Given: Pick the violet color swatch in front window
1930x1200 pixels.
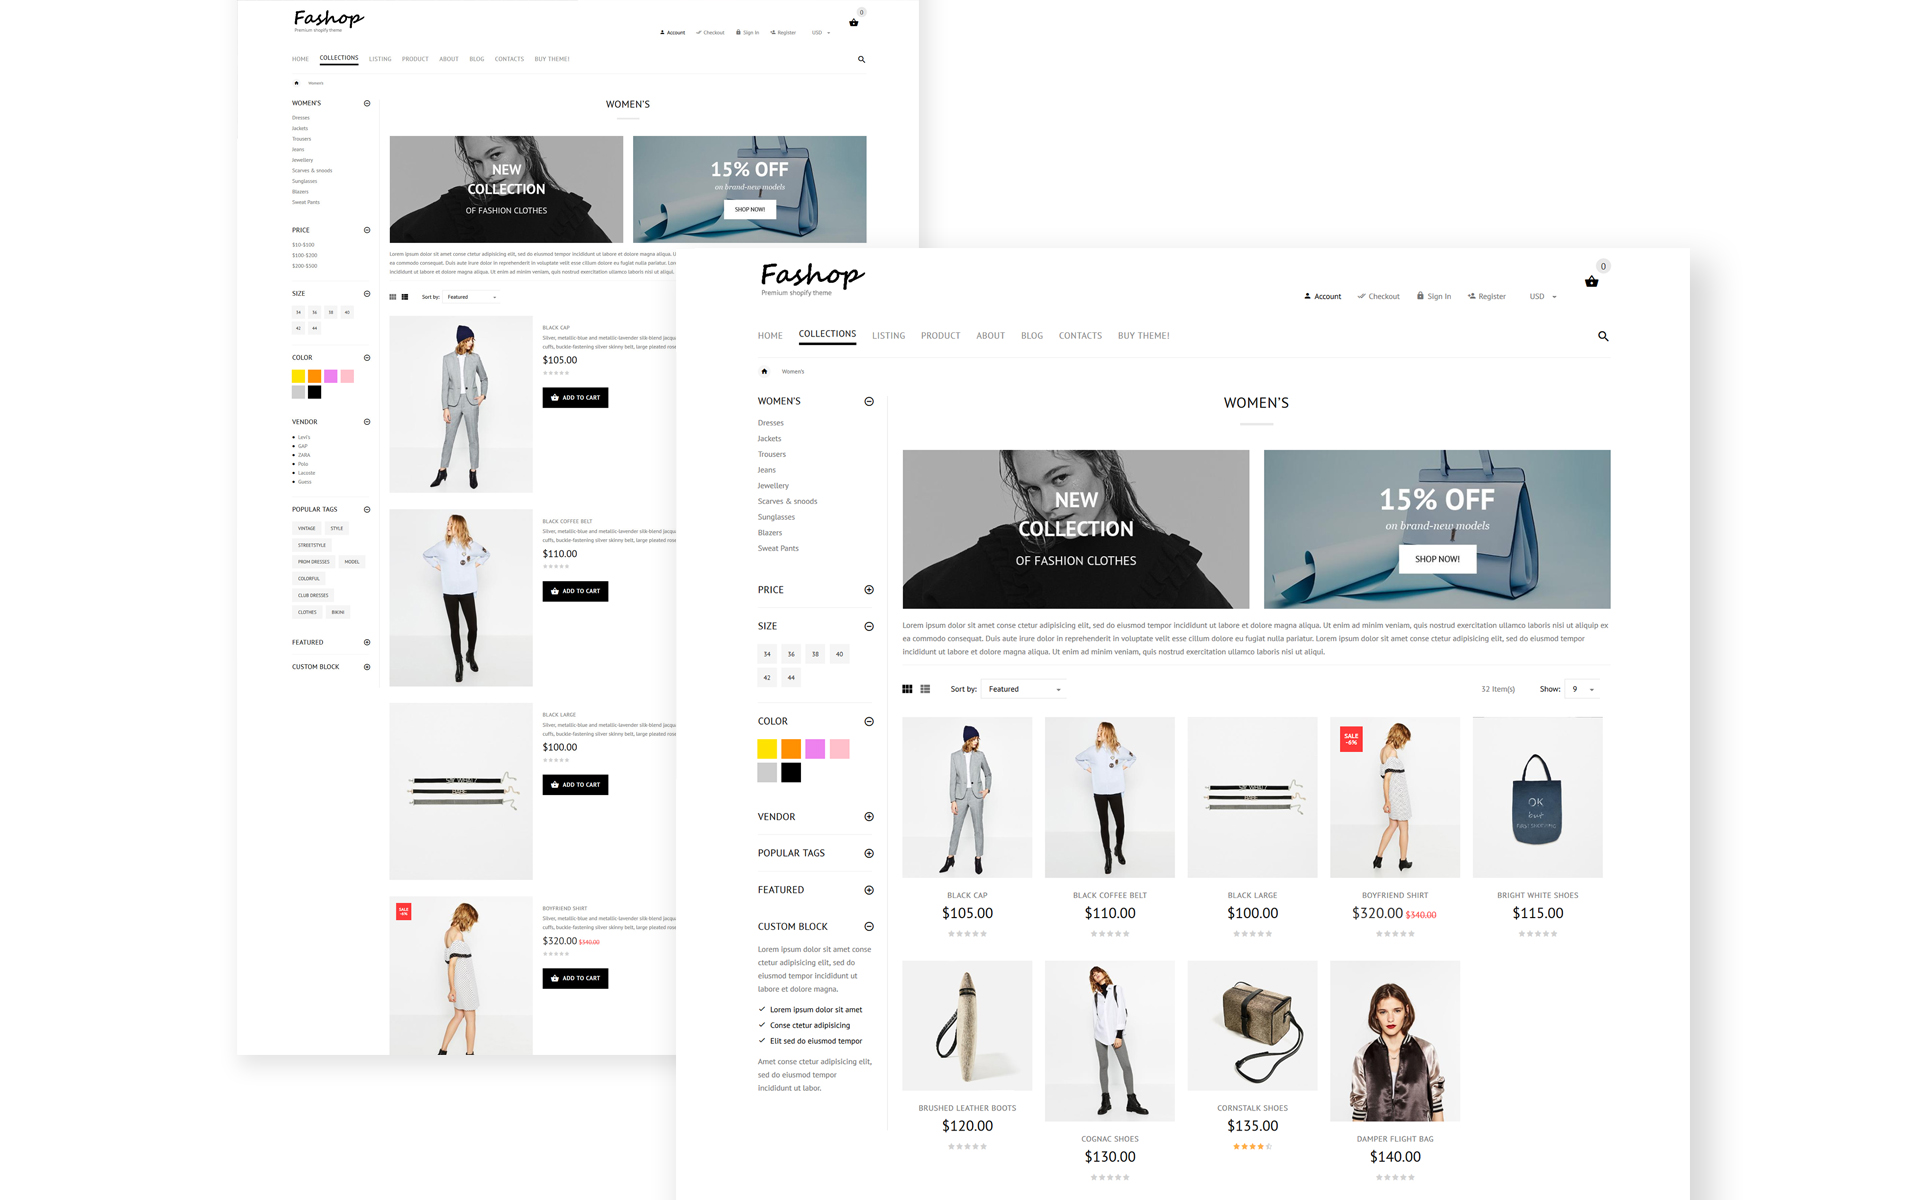Looking at the screenshot, I should click(x=815, y=749).
